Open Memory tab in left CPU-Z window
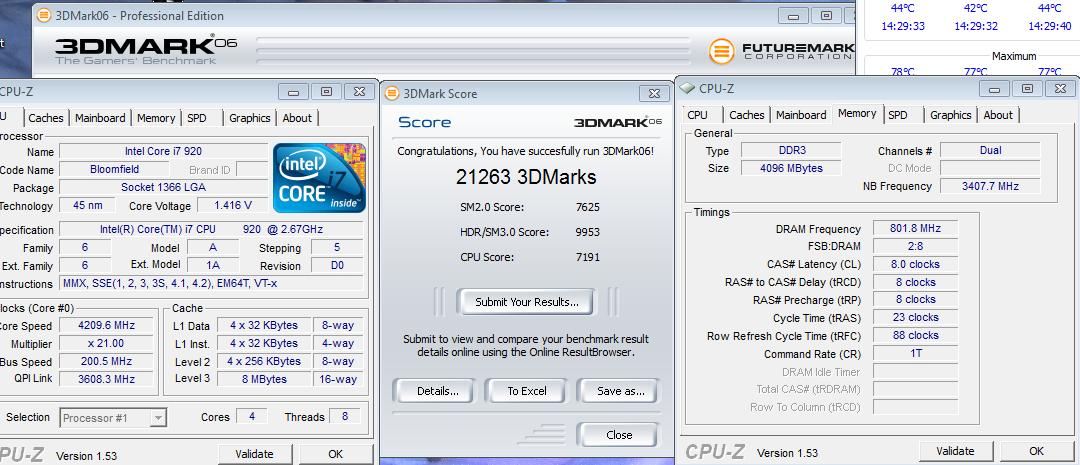Image resolution: width=1080 pixels, height=465 pixels. 156,118
